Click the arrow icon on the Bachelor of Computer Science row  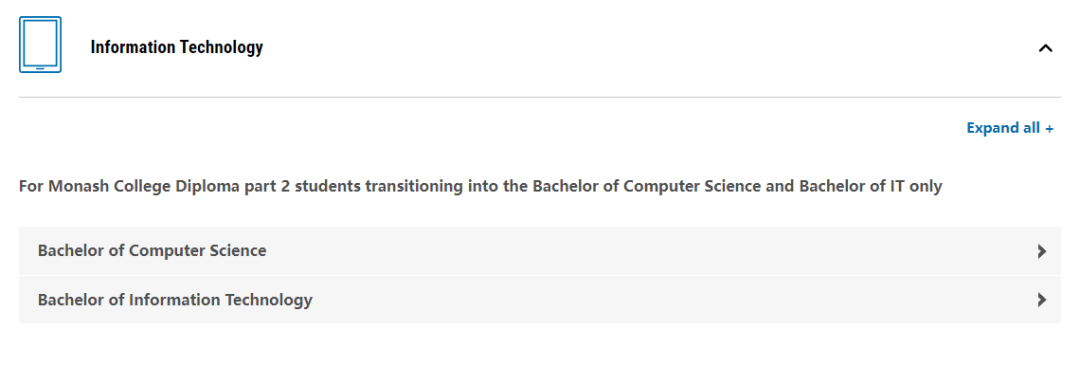[x=1041, y=251]
